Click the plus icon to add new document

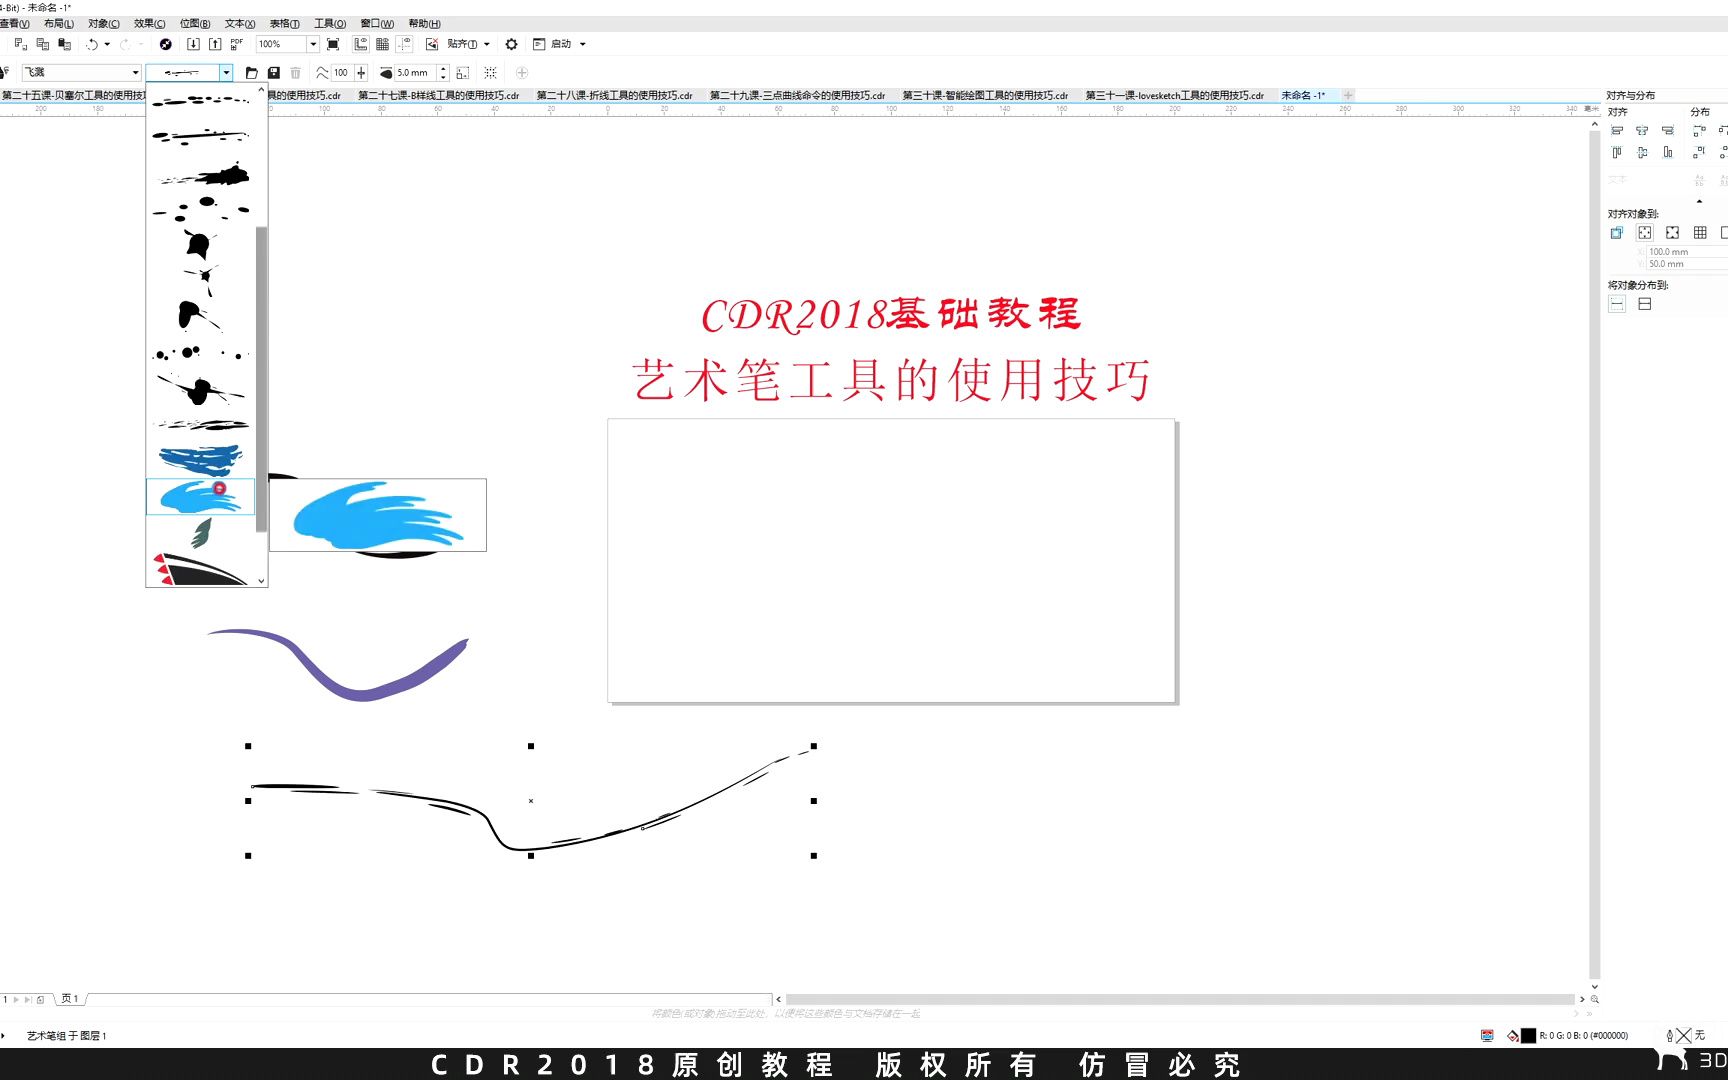coord(1348,96)
